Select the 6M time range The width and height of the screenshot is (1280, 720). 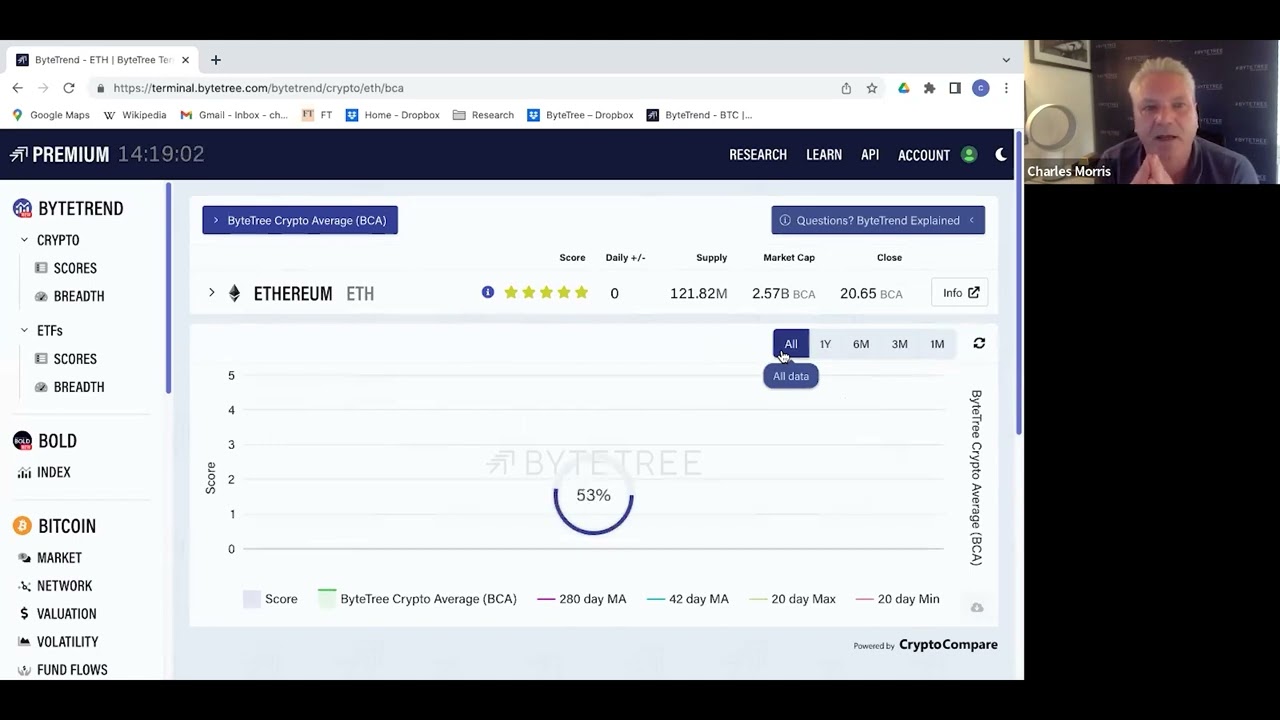(861, 344)
